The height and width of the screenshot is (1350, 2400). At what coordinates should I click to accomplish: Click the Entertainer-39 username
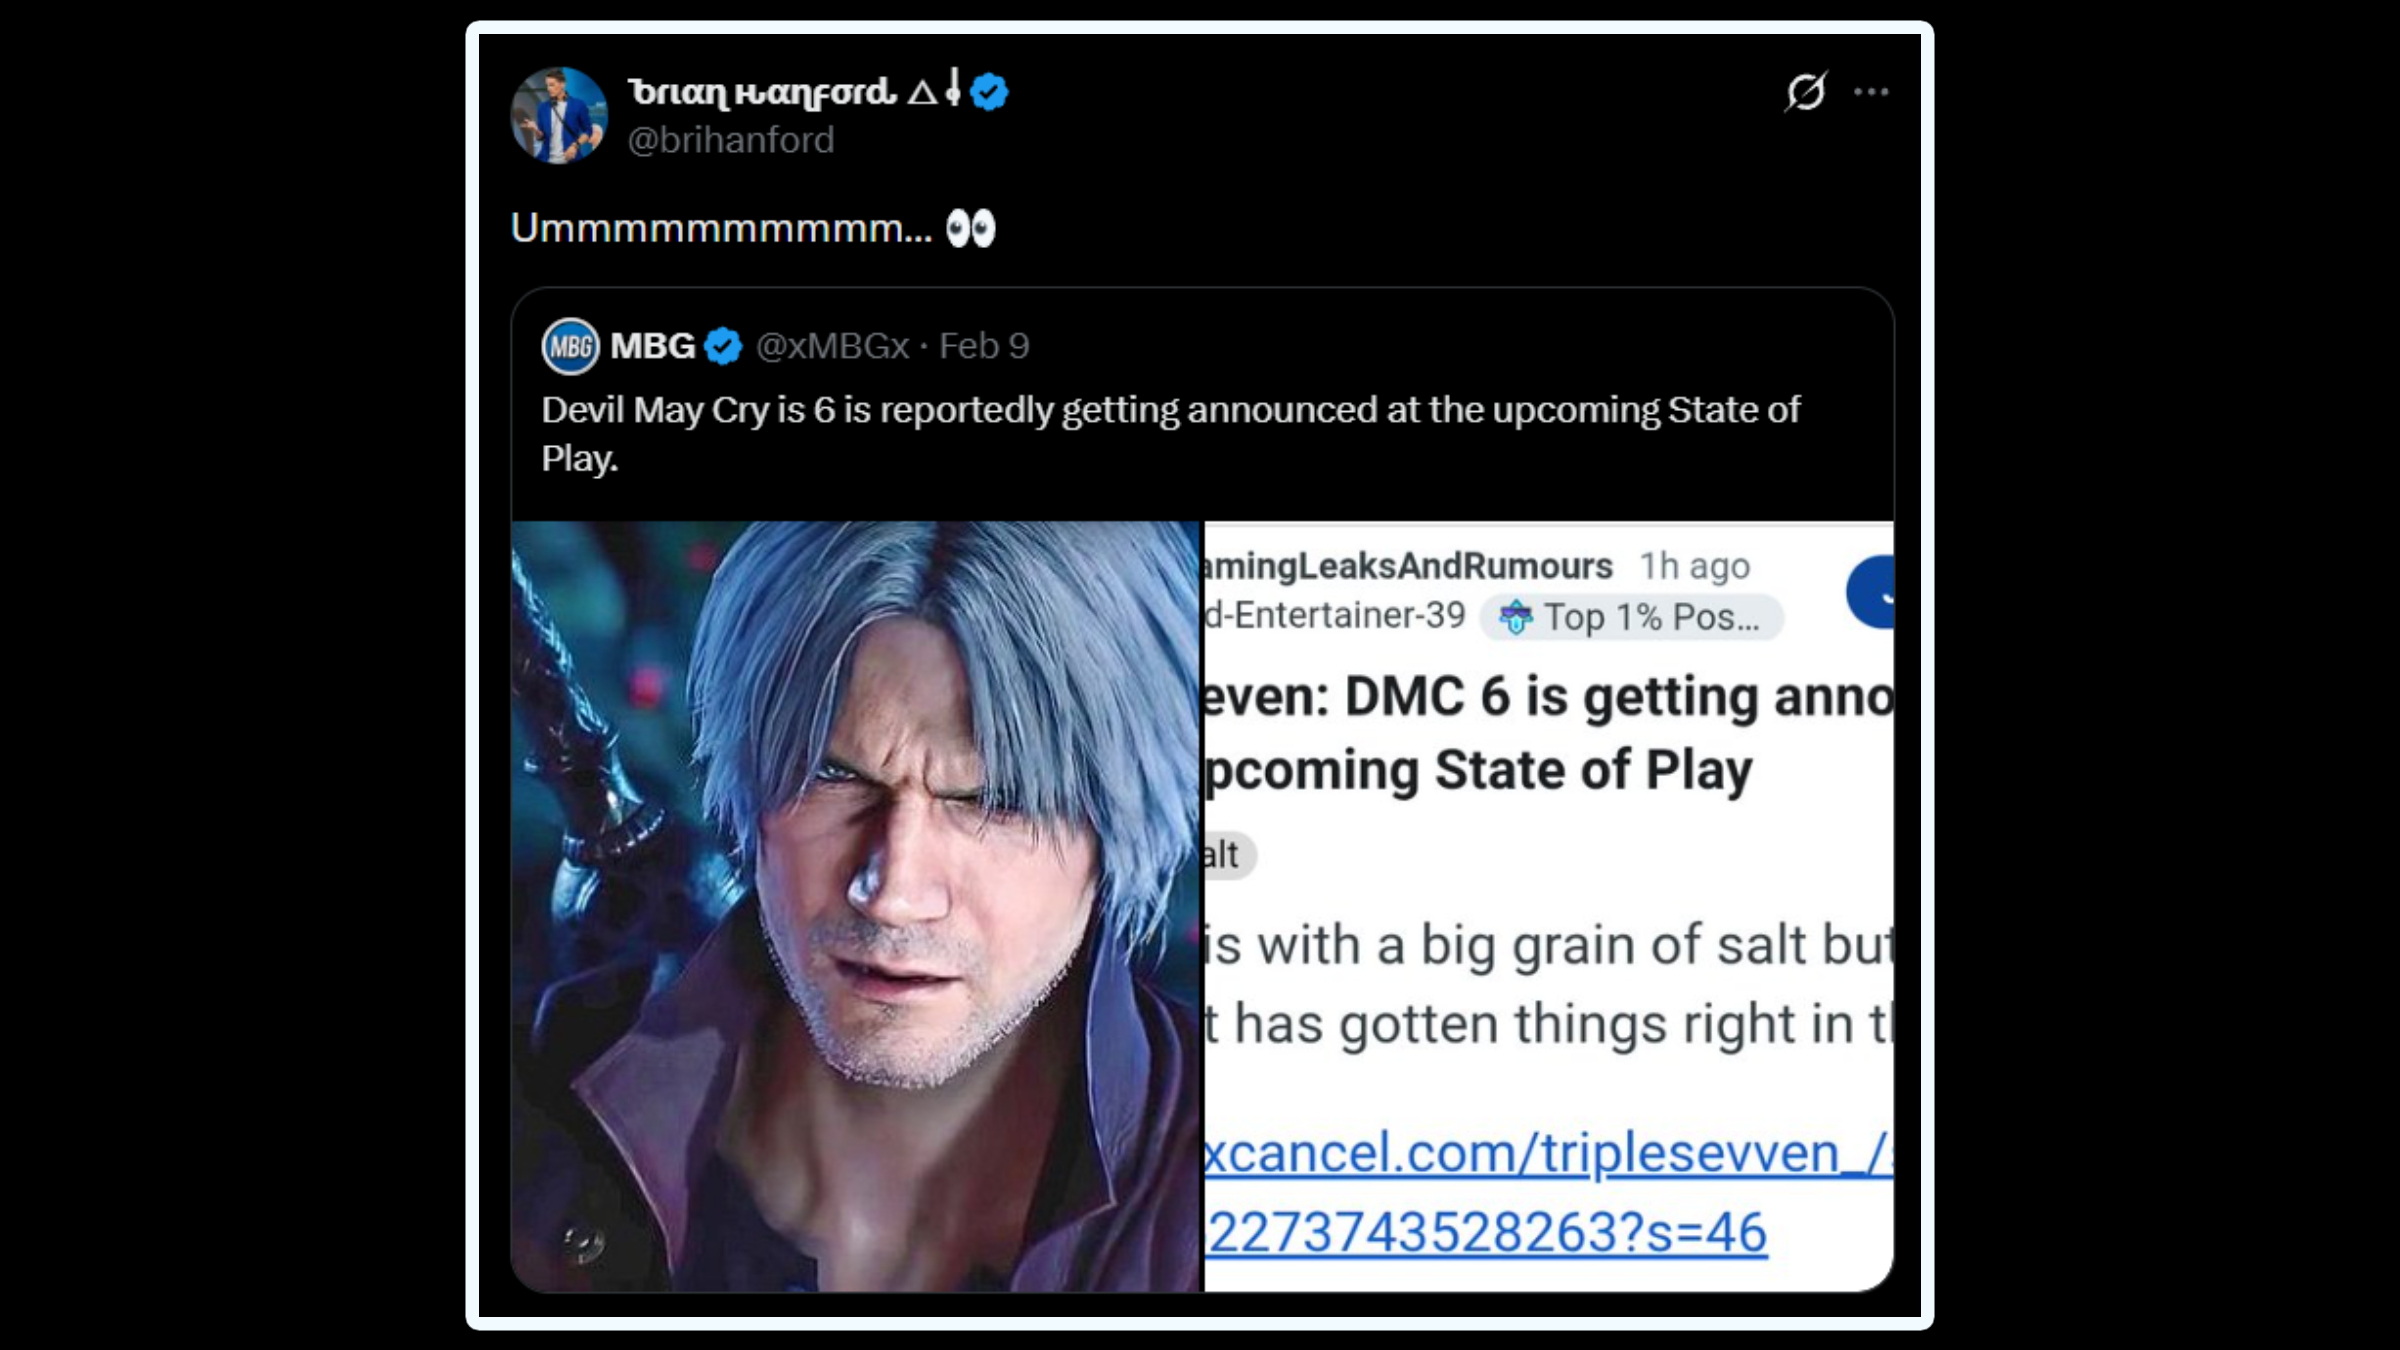pos(1336,615)
